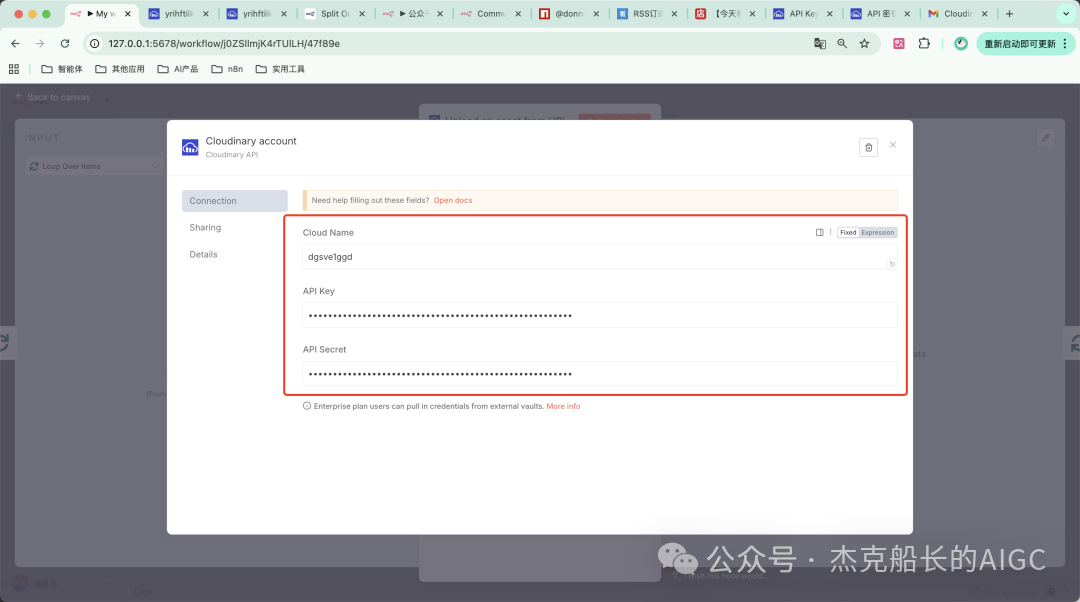
Task: Open the AI产品 bookmark folder
Action: pos(178,69)
